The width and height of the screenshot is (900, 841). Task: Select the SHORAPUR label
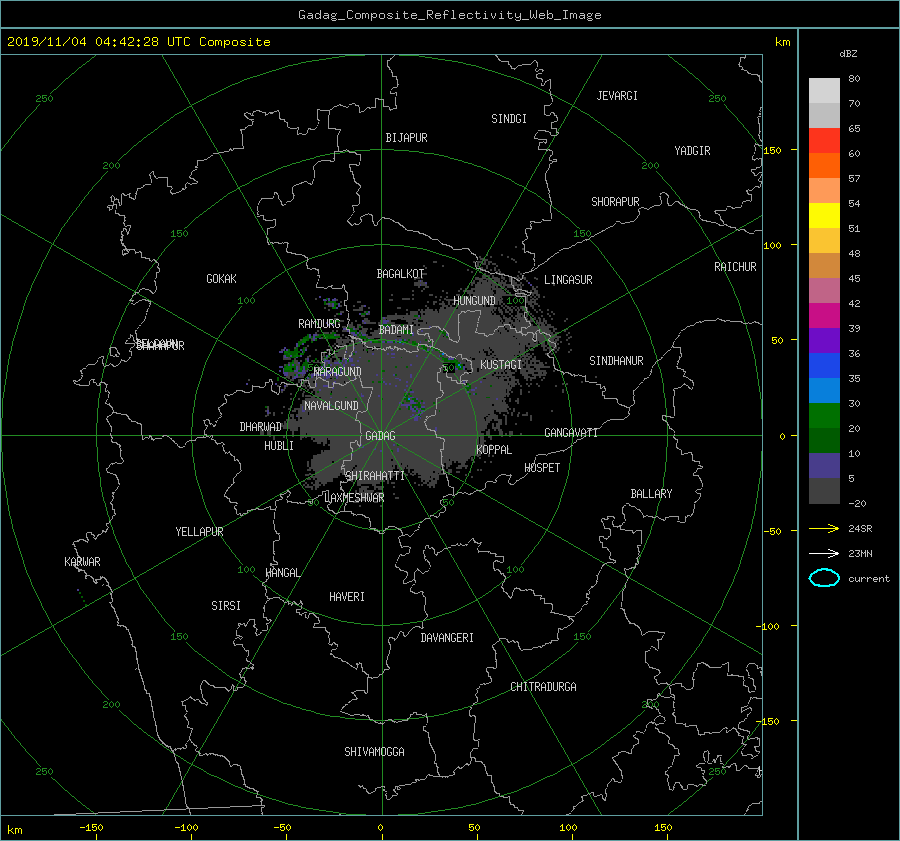pyautogui.click(x=615, y=202)
